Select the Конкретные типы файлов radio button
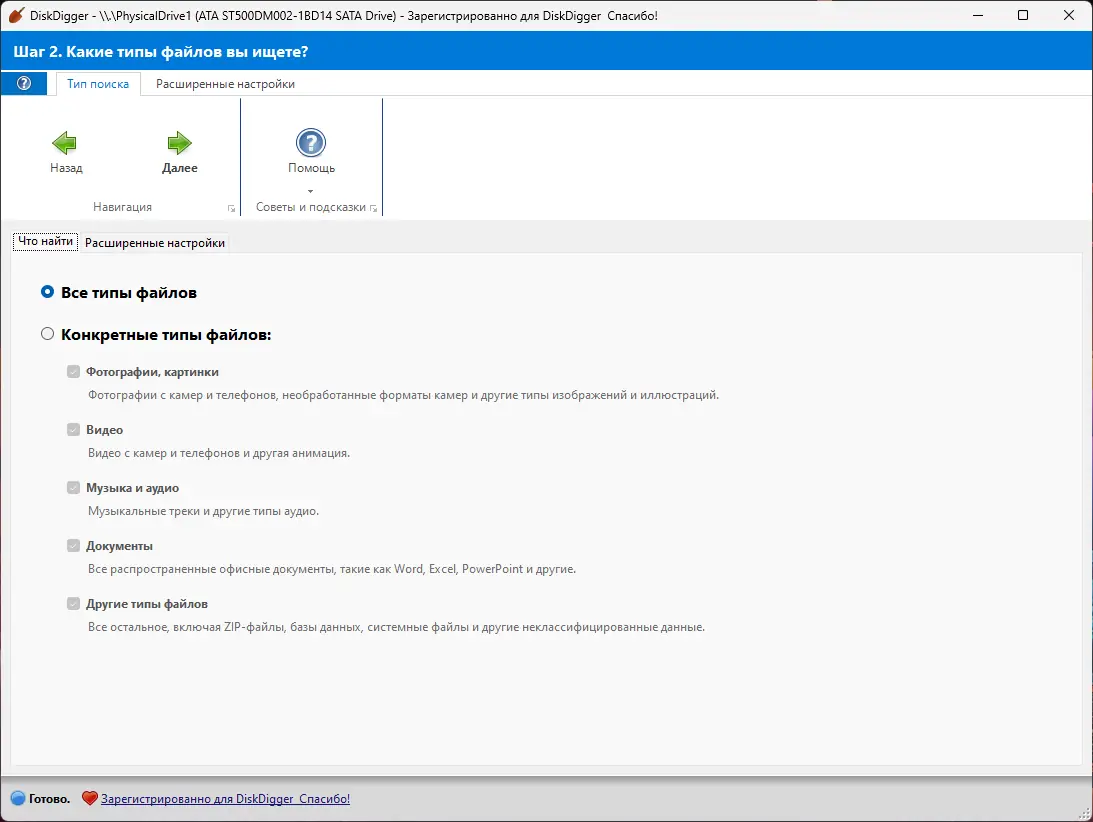Viewport: 1093px width, 822px height. coord(47,333)
